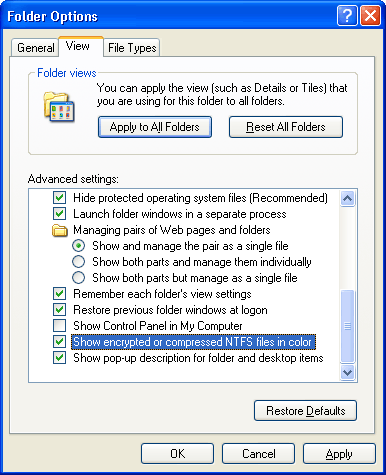Switch to the General tab
386x475 pixels.
coord(35,48)
